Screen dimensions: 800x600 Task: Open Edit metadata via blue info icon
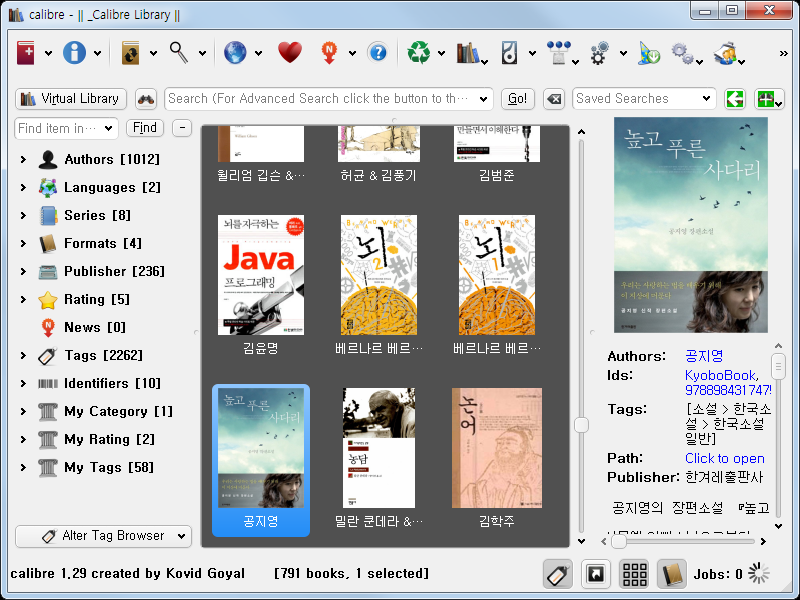(x=74, y=53)
